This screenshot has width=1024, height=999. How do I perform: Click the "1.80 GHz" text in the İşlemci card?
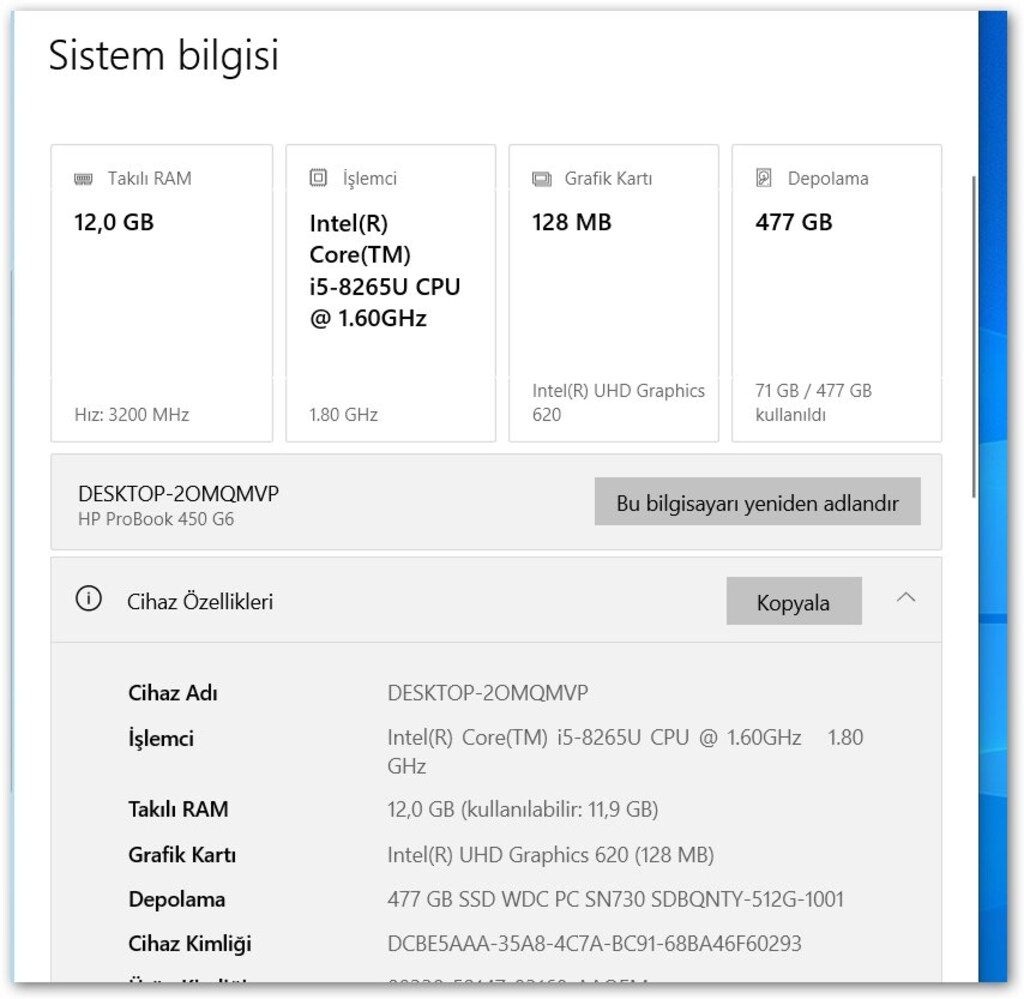point(344,415)
